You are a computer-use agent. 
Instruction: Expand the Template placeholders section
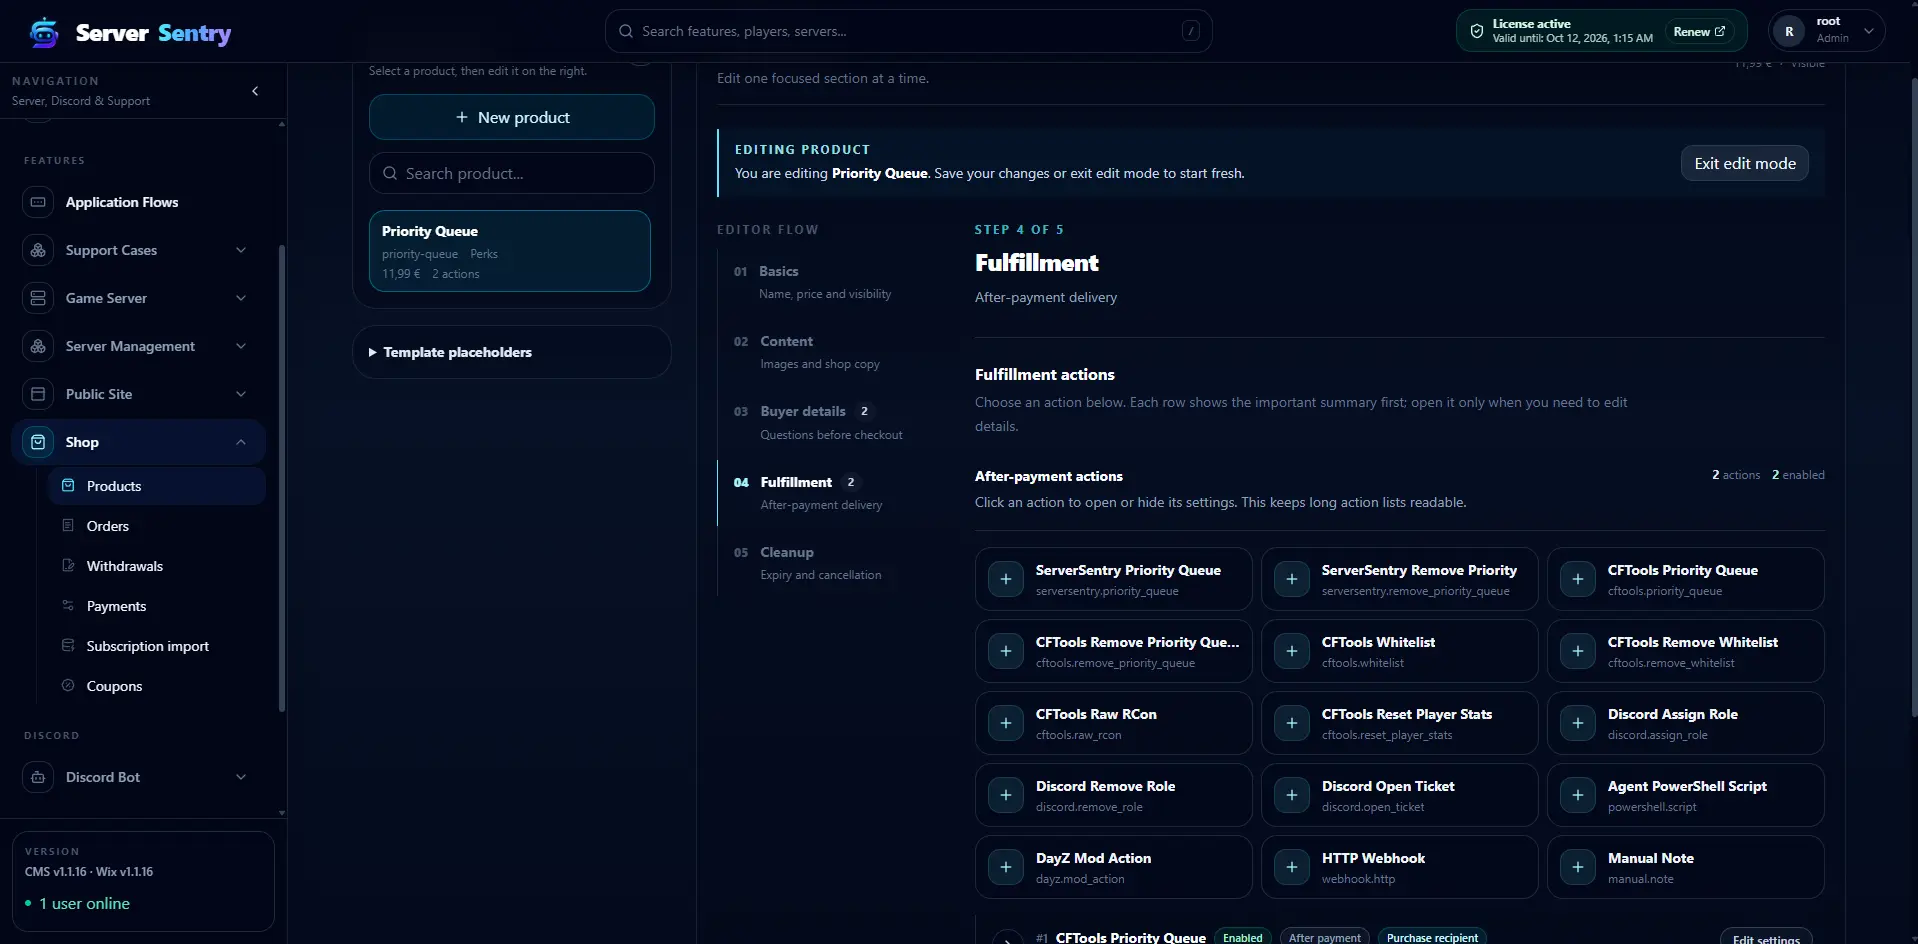512,352
